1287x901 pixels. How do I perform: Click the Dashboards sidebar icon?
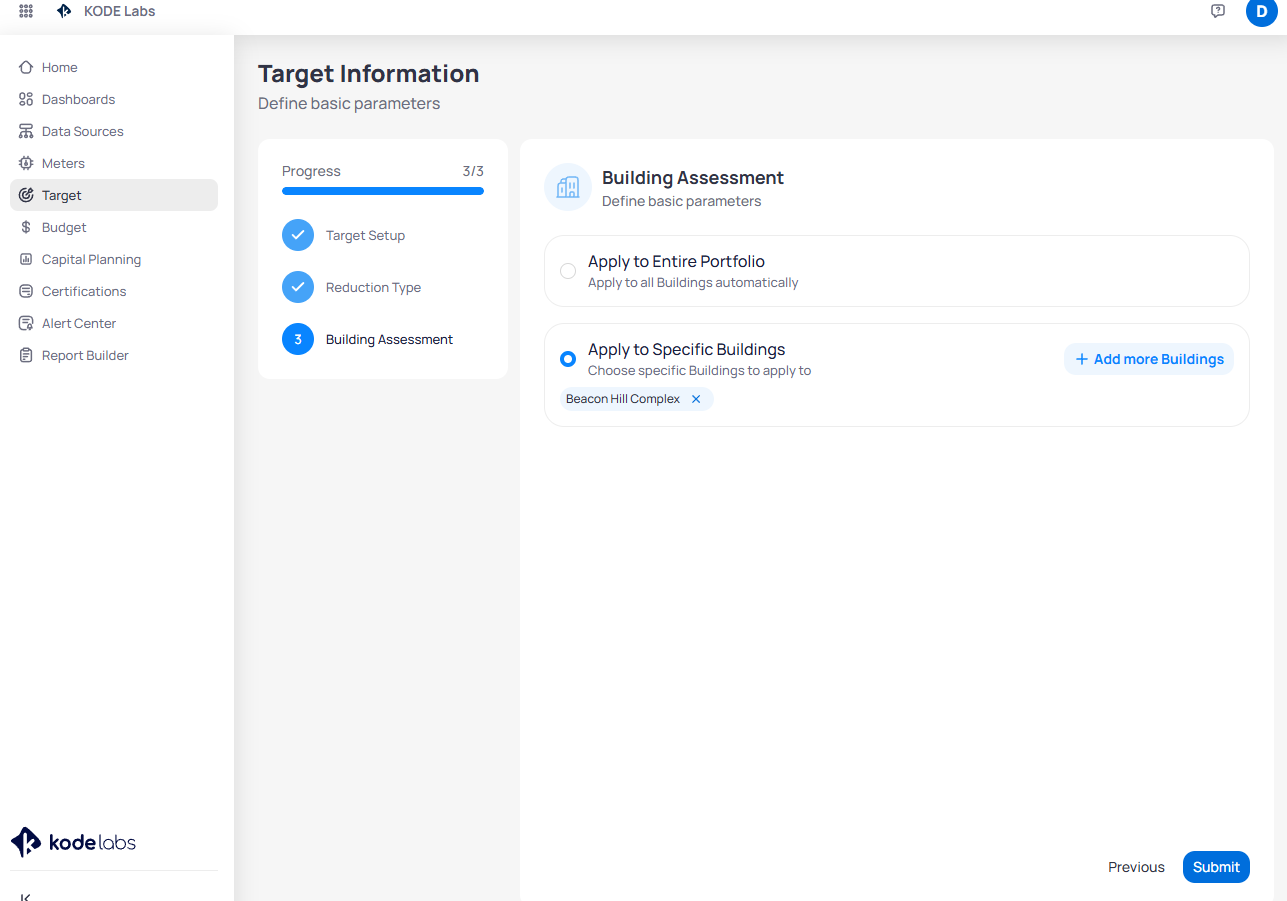[x=26, y=99]
